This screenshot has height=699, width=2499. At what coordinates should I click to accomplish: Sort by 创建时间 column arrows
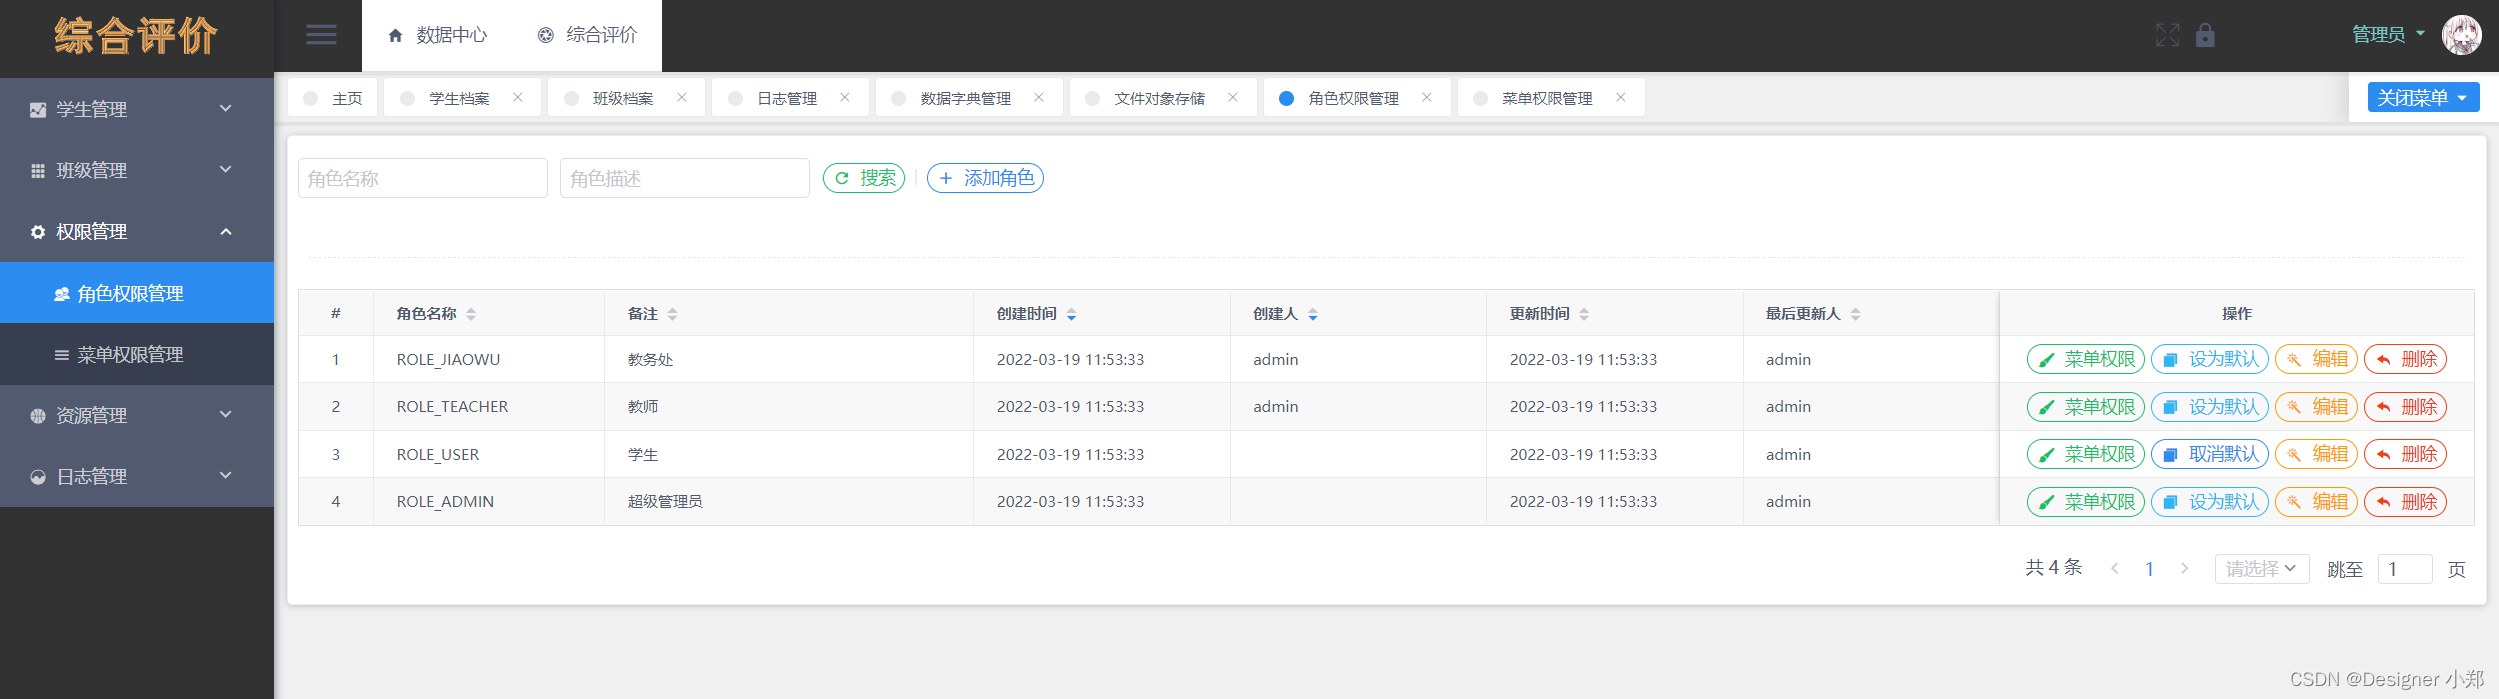(1072, 314)
